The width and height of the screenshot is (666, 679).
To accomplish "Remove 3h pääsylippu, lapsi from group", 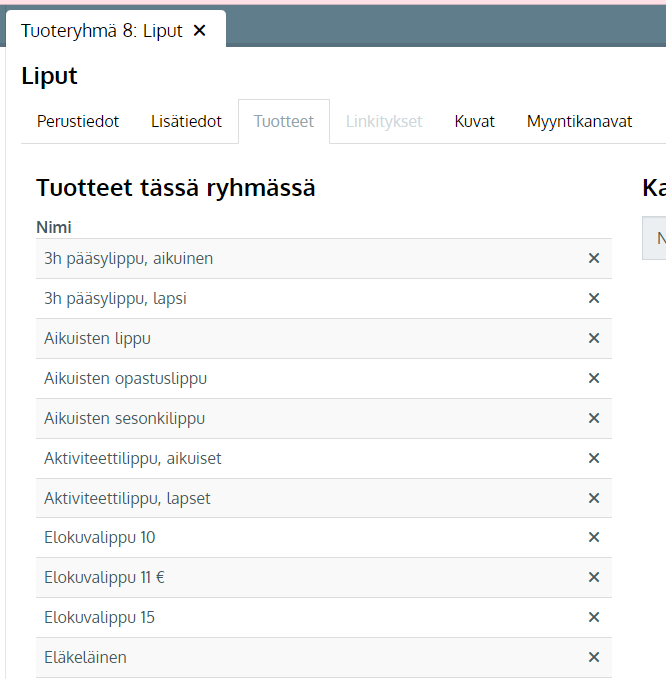I will 594,298.
